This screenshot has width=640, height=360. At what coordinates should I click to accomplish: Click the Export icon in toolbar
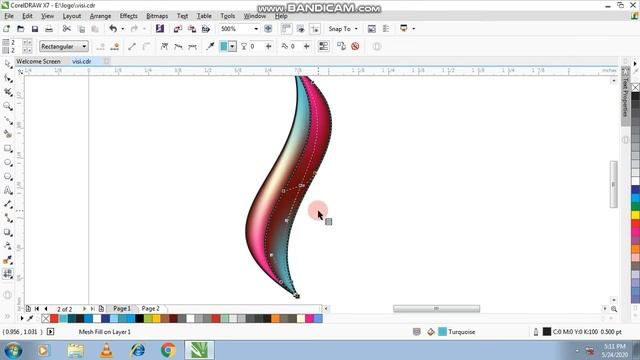click(x=191, y=29)
